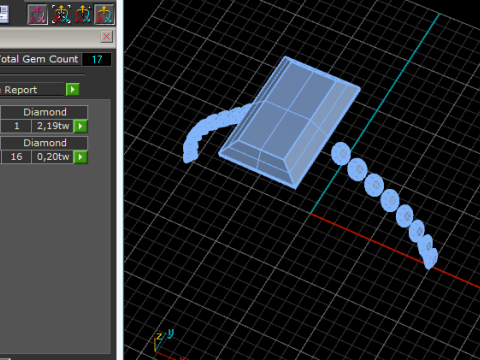The width and height of the screenshot is (480, 360).
Task: Click green arrow beside 0,20tw Diamond
Action: (x=80, y=157)
